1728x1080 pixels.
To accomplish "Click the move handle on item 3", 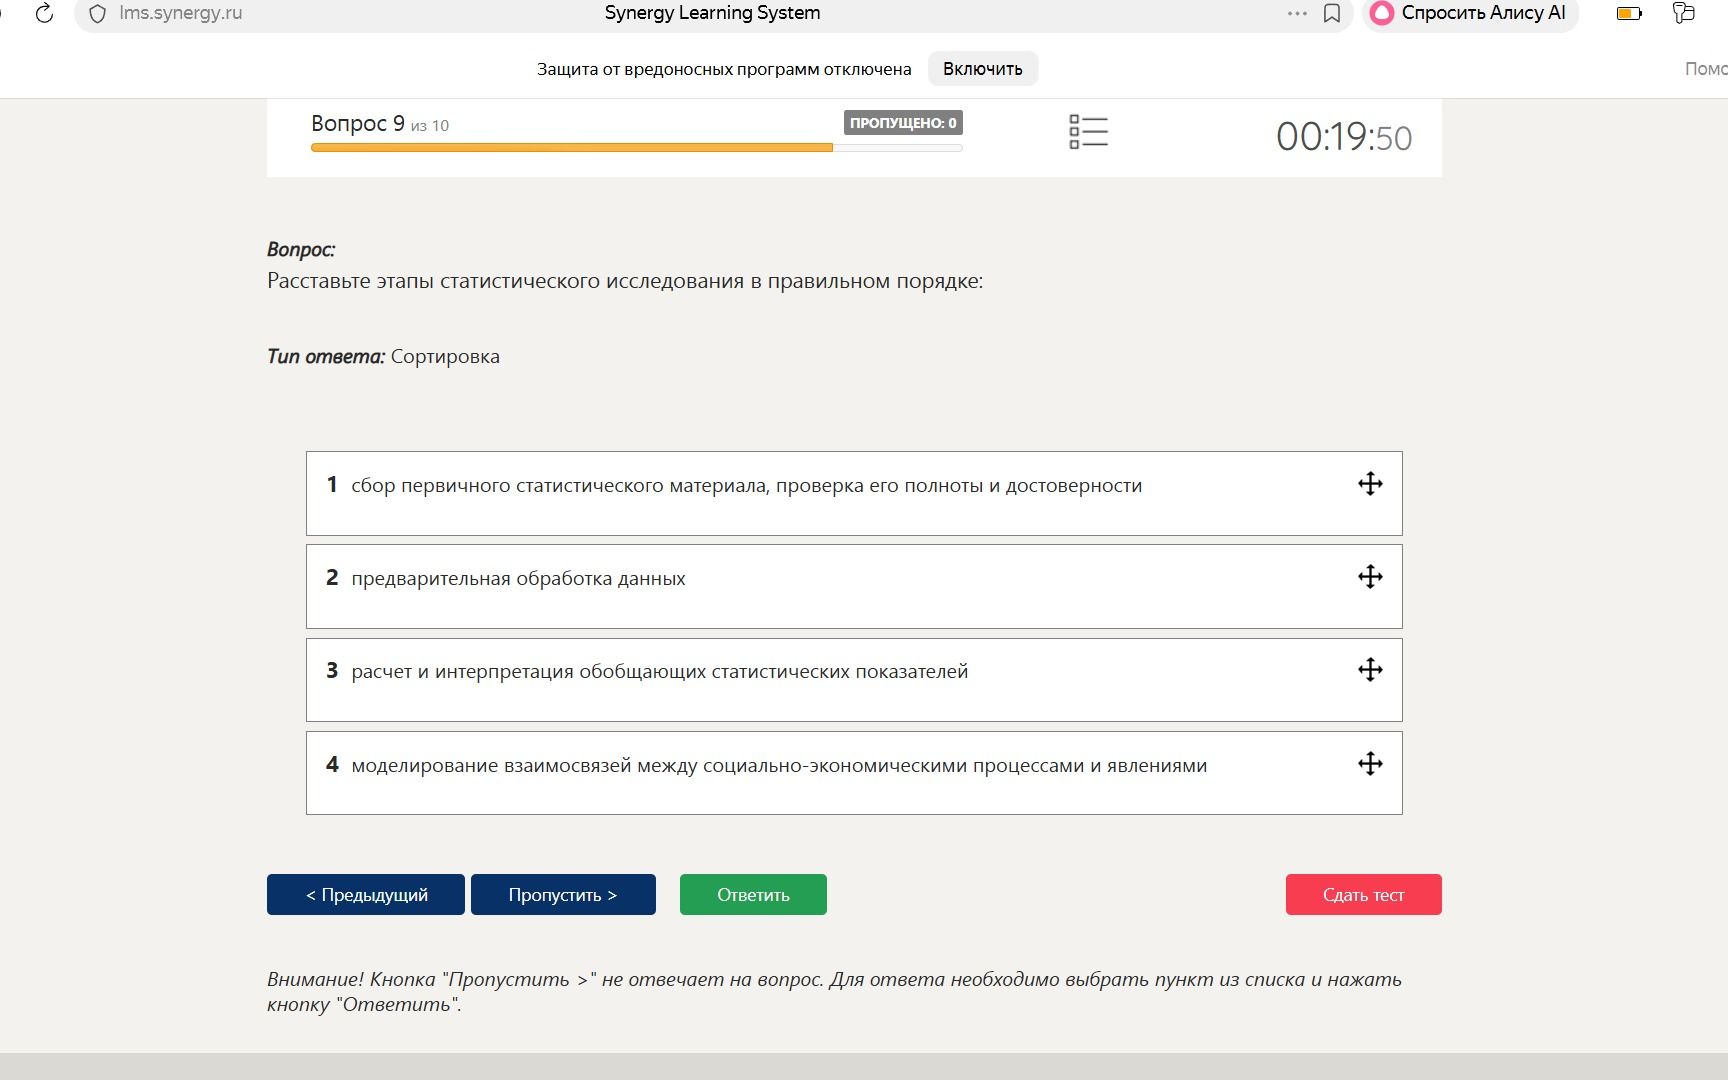I will 1370,670.
